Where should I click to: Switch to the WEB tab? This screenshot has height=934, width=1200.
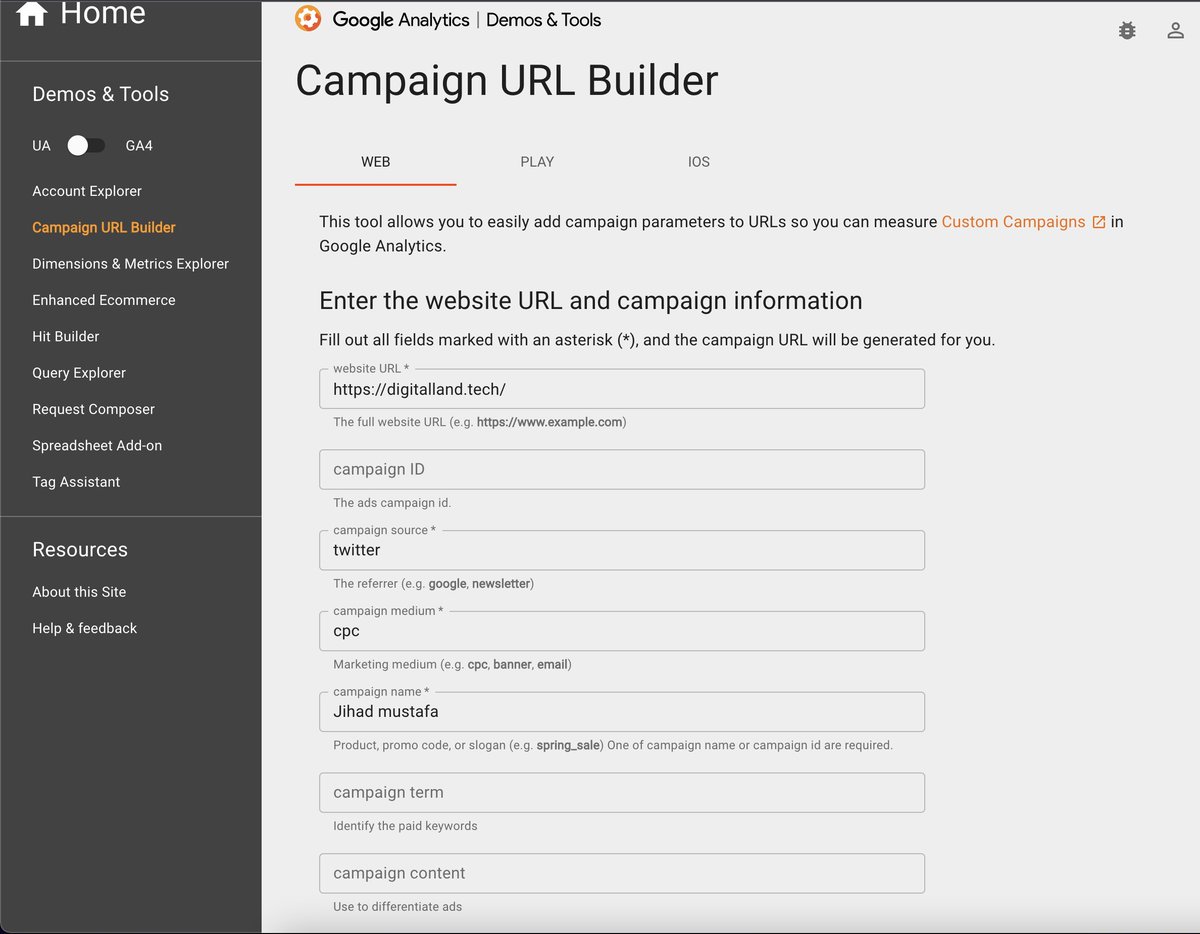[375, 162]
